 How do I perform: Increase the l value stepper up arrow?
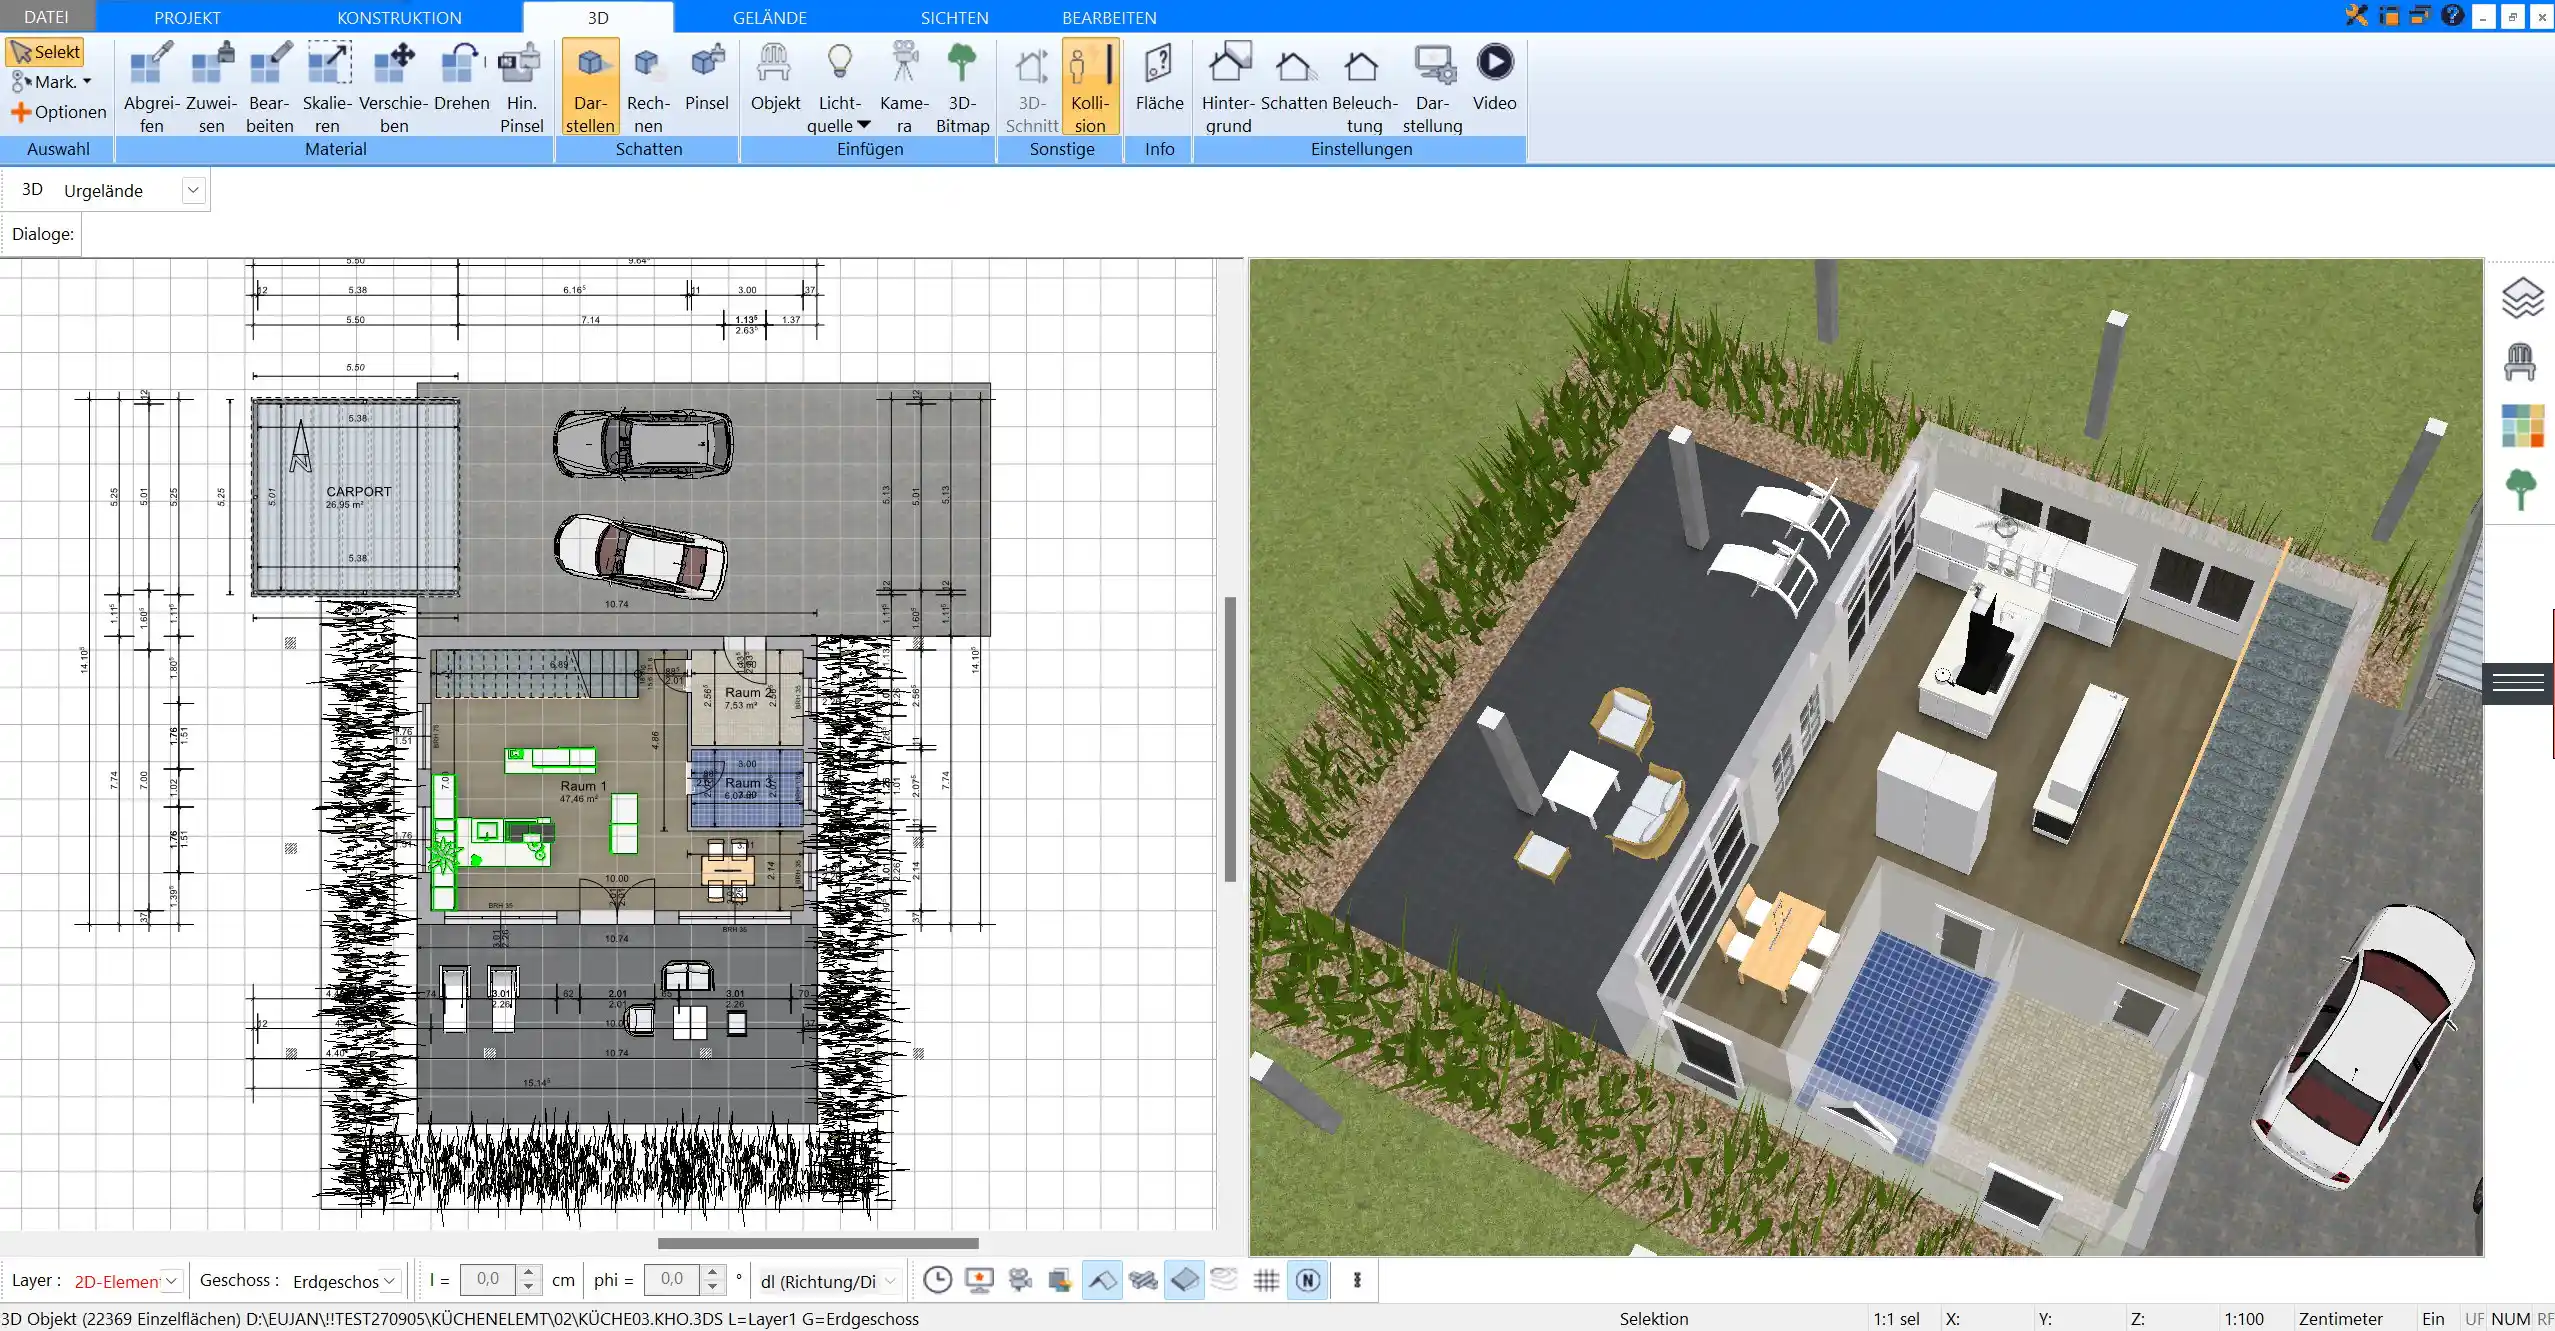point(529,1272)
